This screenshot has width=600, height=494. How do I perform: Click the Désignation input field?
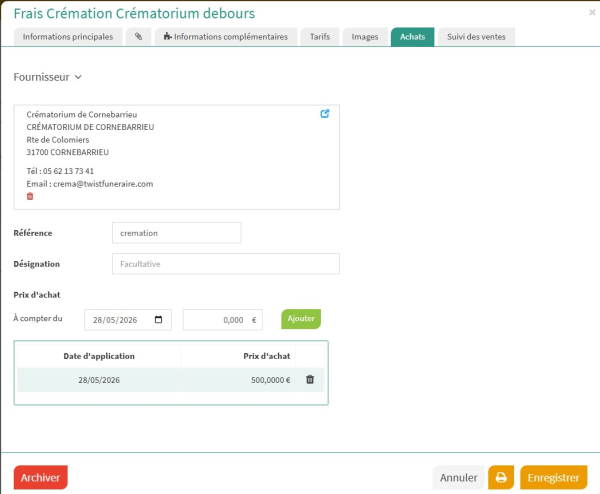(226, 264)
